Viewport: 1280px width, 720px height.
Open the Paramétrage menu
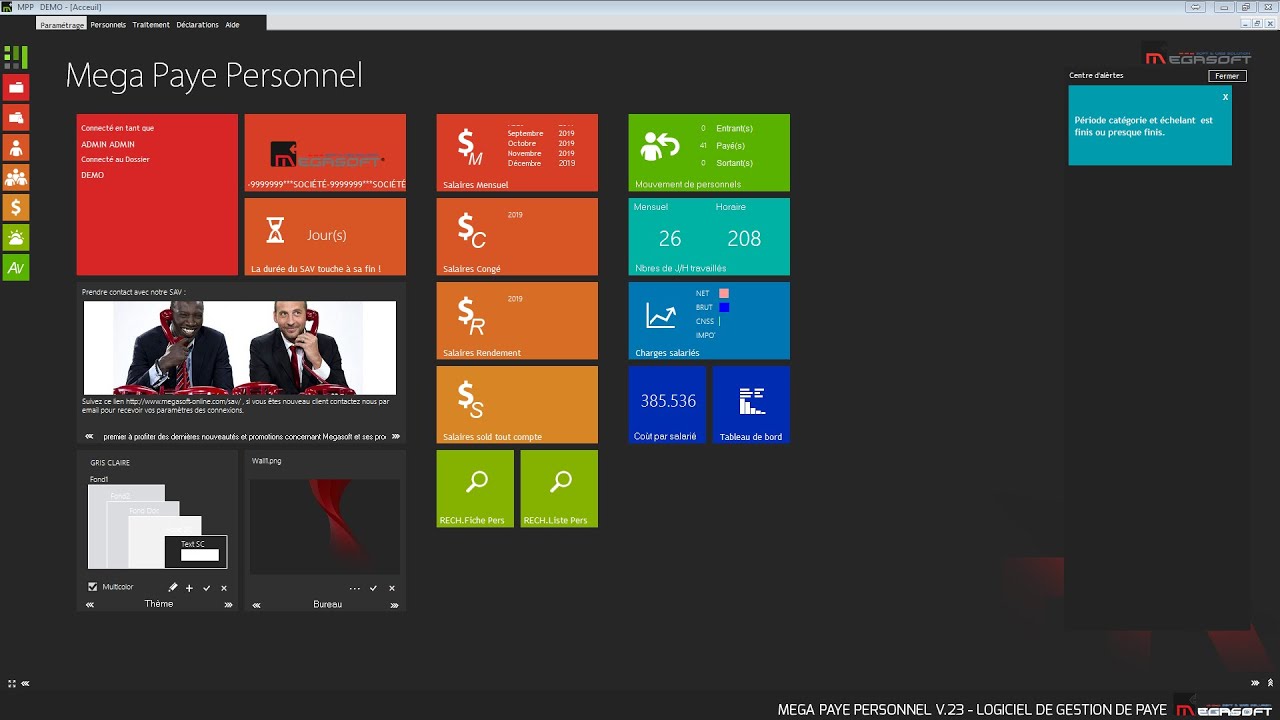pyautogui.click(x=62, y=24)
